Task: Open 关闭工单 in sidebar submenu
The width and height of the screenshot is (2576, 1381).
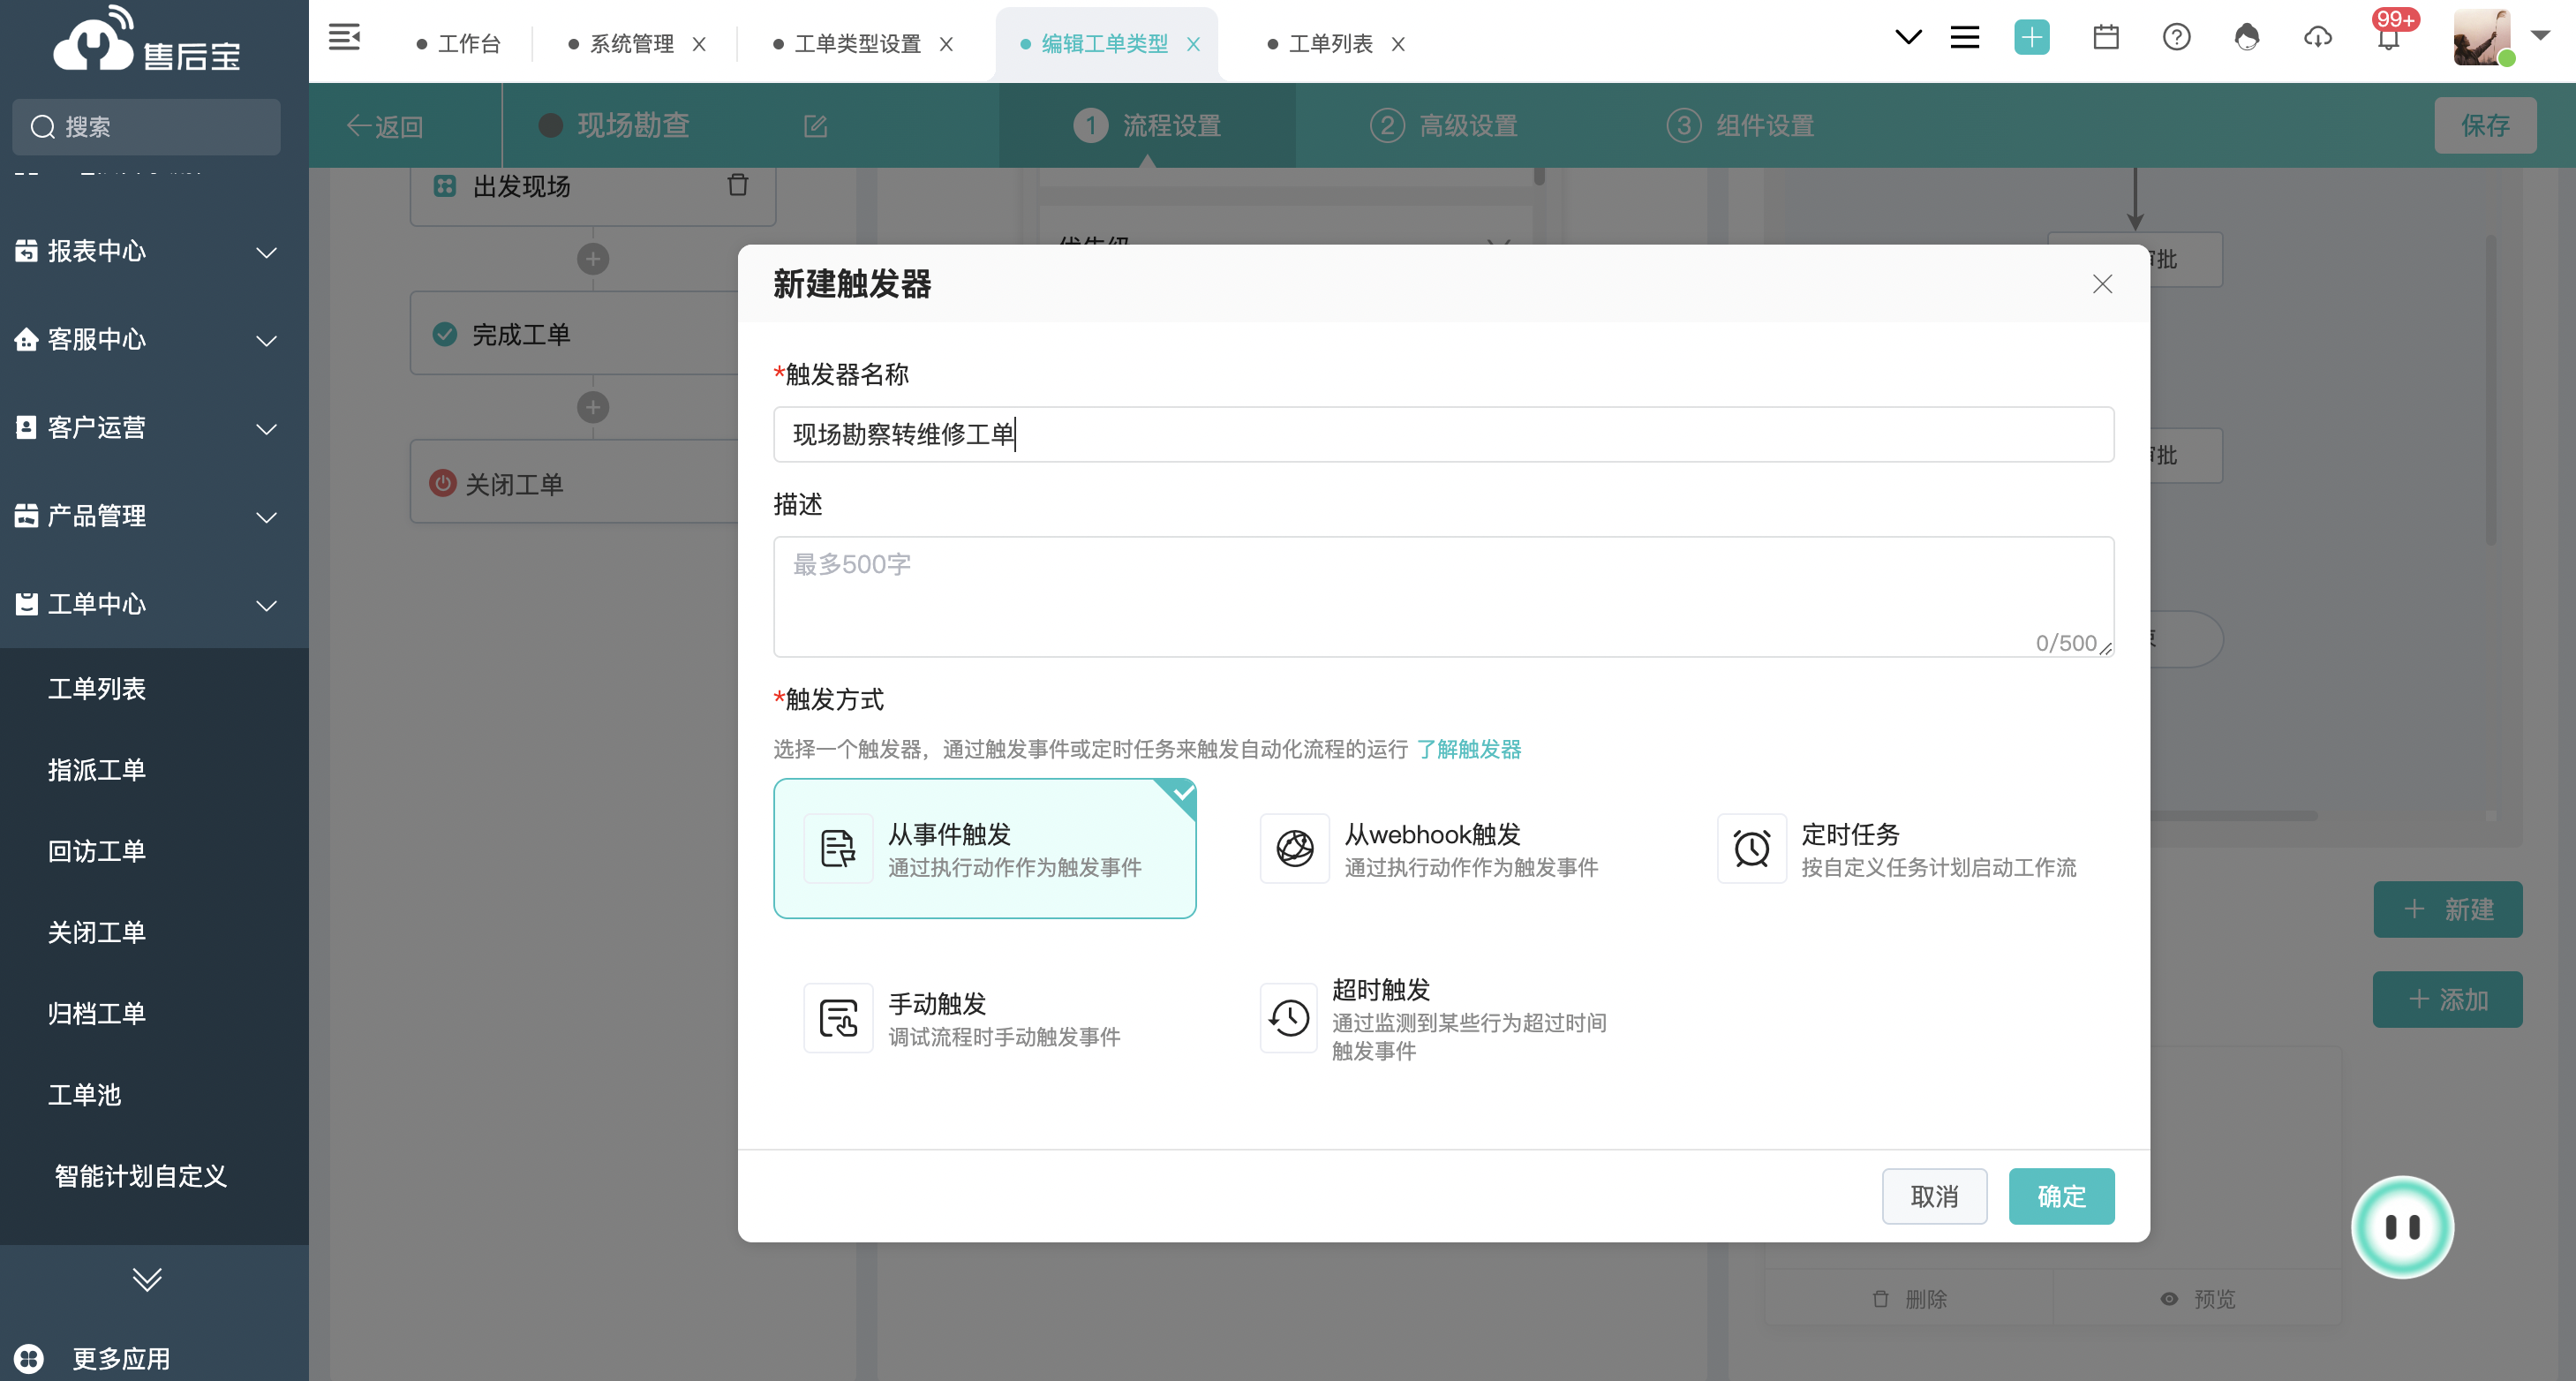Action: pyautogui.click(x=97, y=933)
